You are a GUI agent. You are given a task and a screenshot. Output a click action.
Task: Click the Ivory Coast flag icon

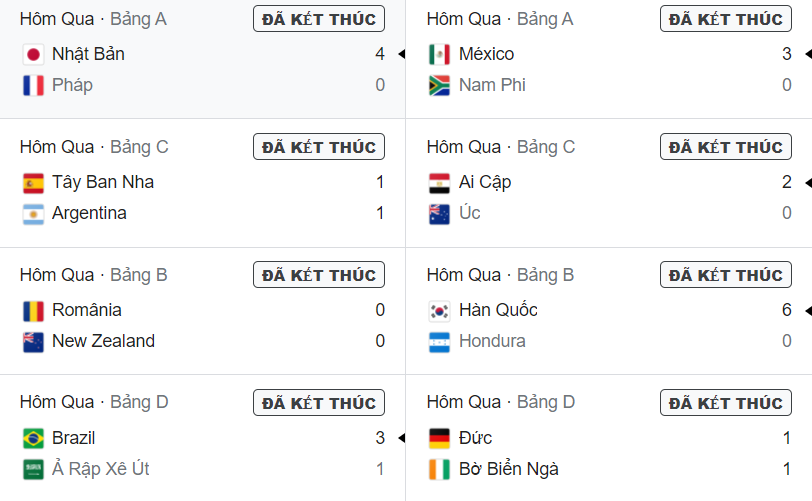pos(440,470)
